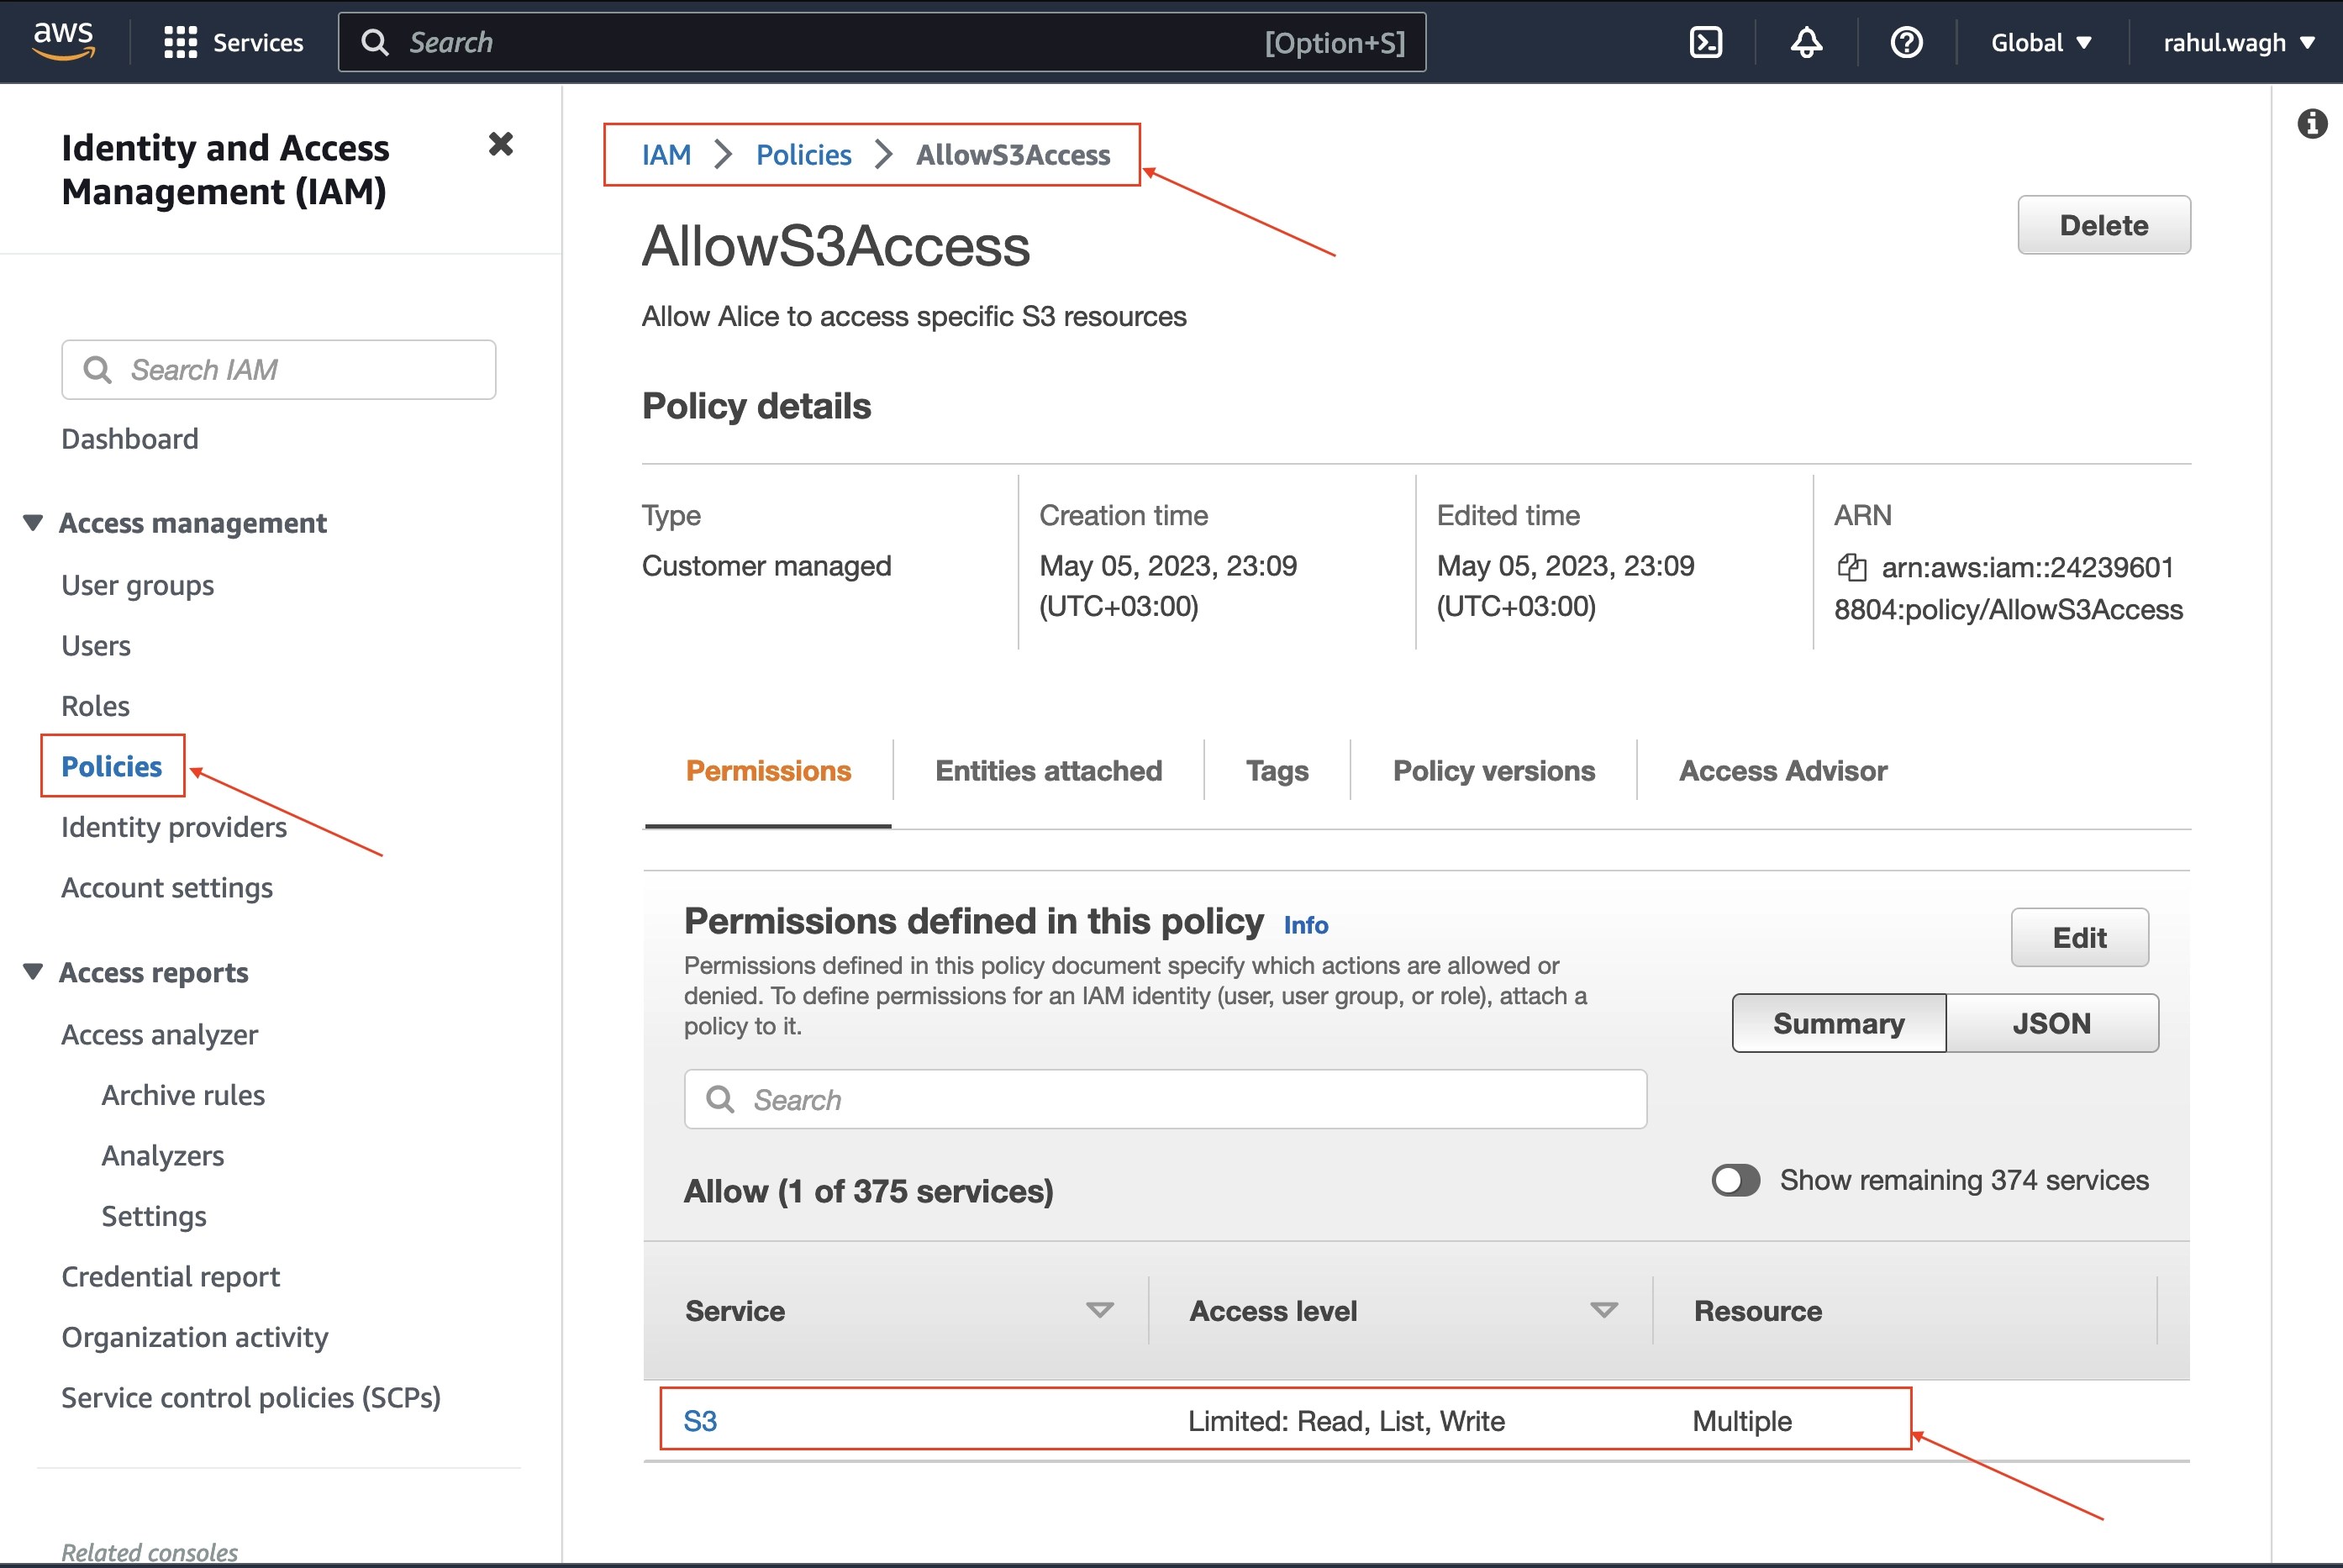The width and height of the screenshot is (2343, 1568).
Task: Sort by the Access level column arrow
Action: coord(1603,1310)
